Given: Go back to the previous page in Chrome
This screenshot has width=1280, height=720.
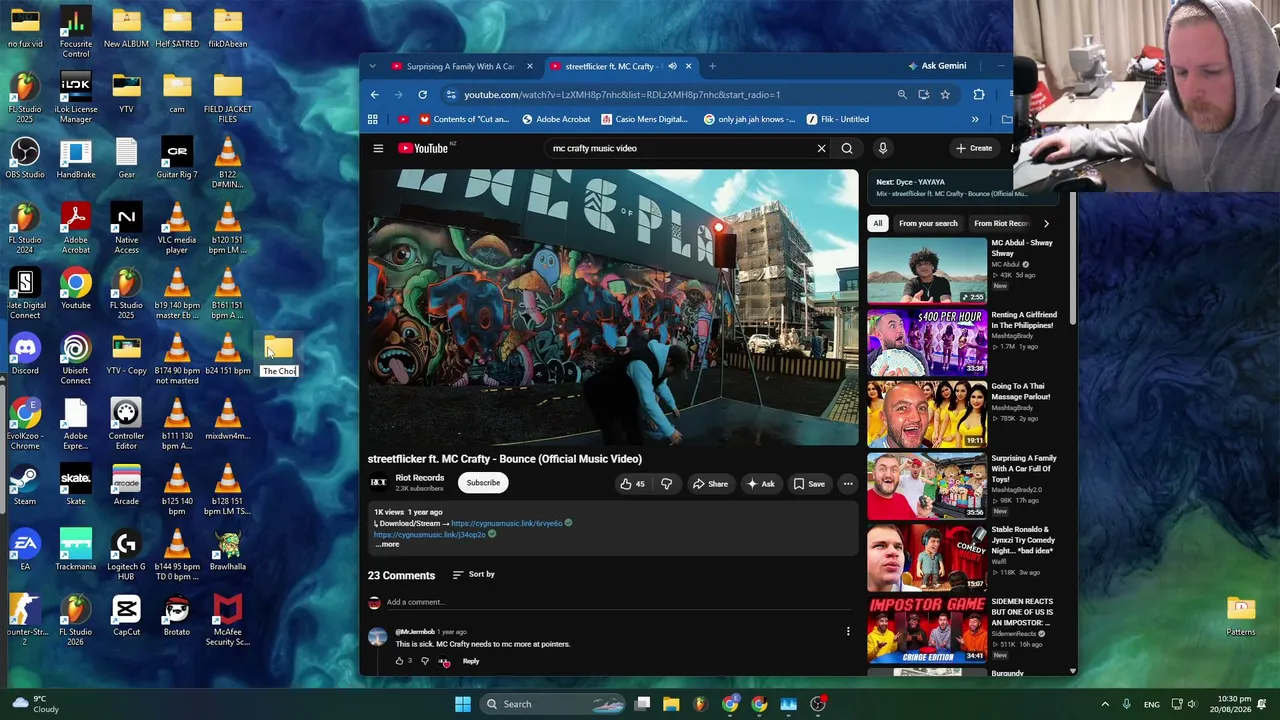Looking at the screenshot, I should tap(374, 95).
